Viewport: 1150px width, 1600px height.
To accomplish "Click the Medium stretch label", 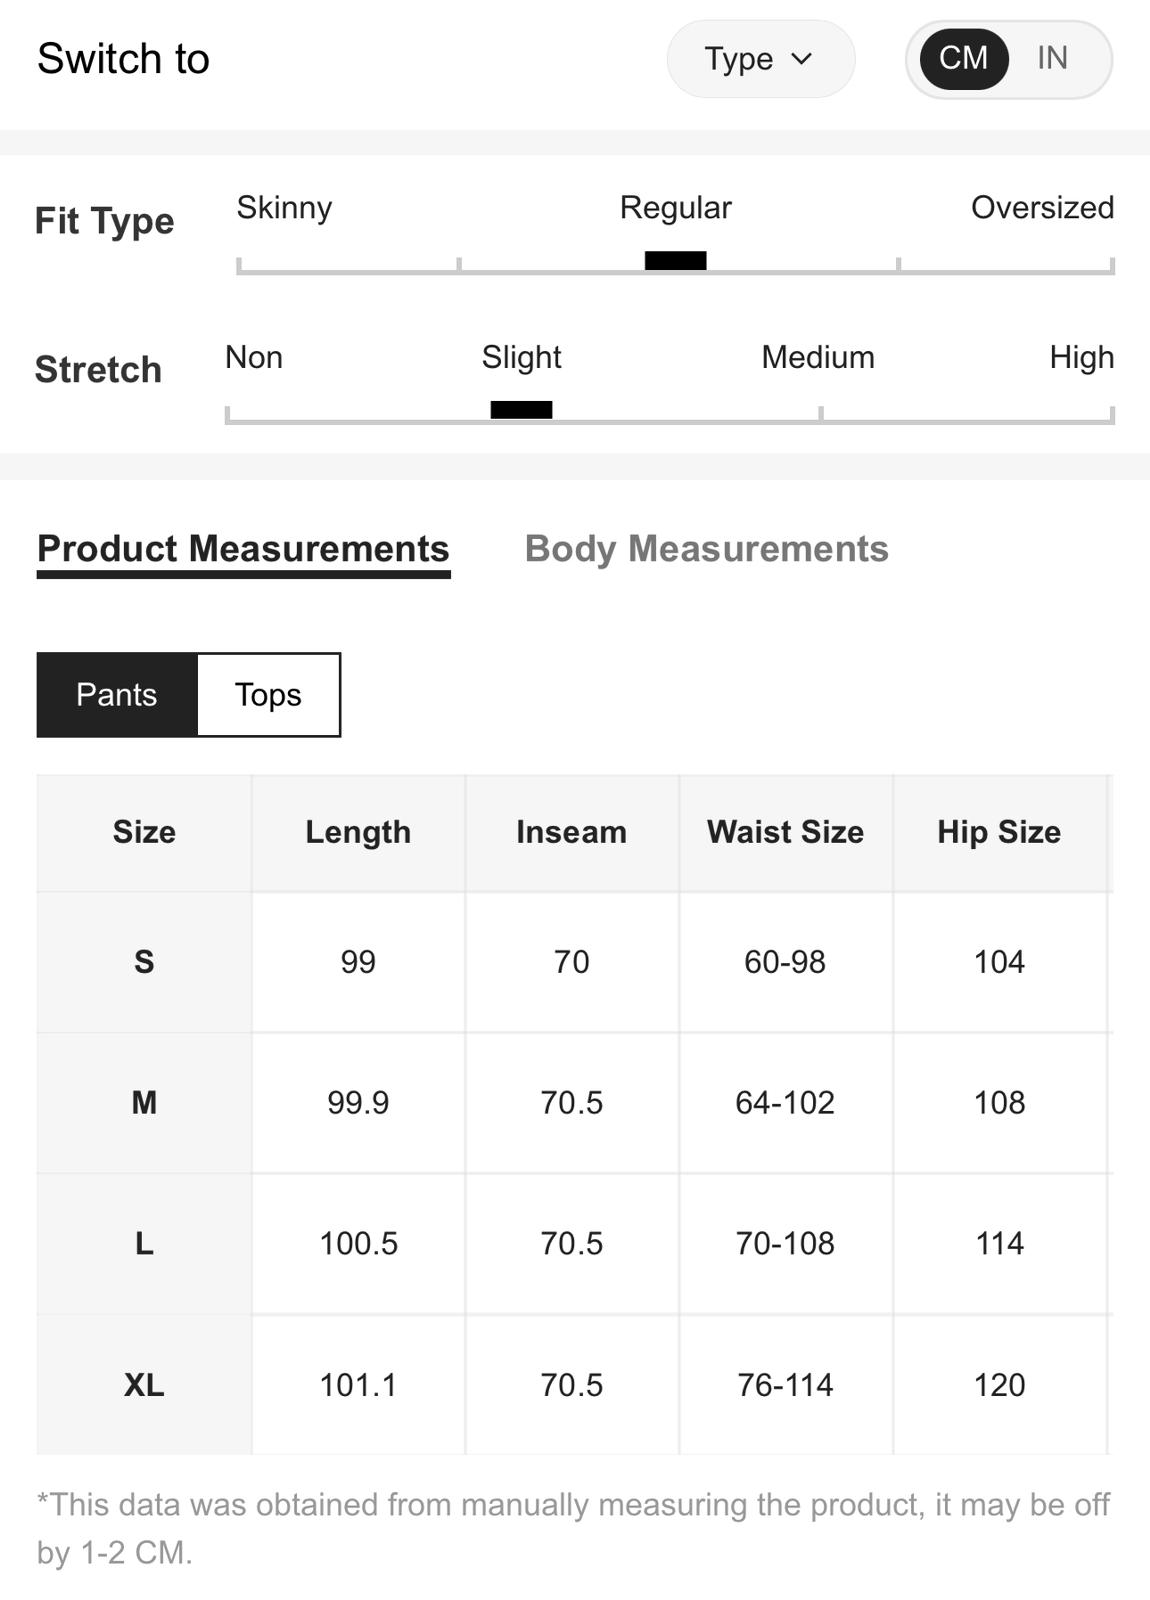I will tap(818, 357).
